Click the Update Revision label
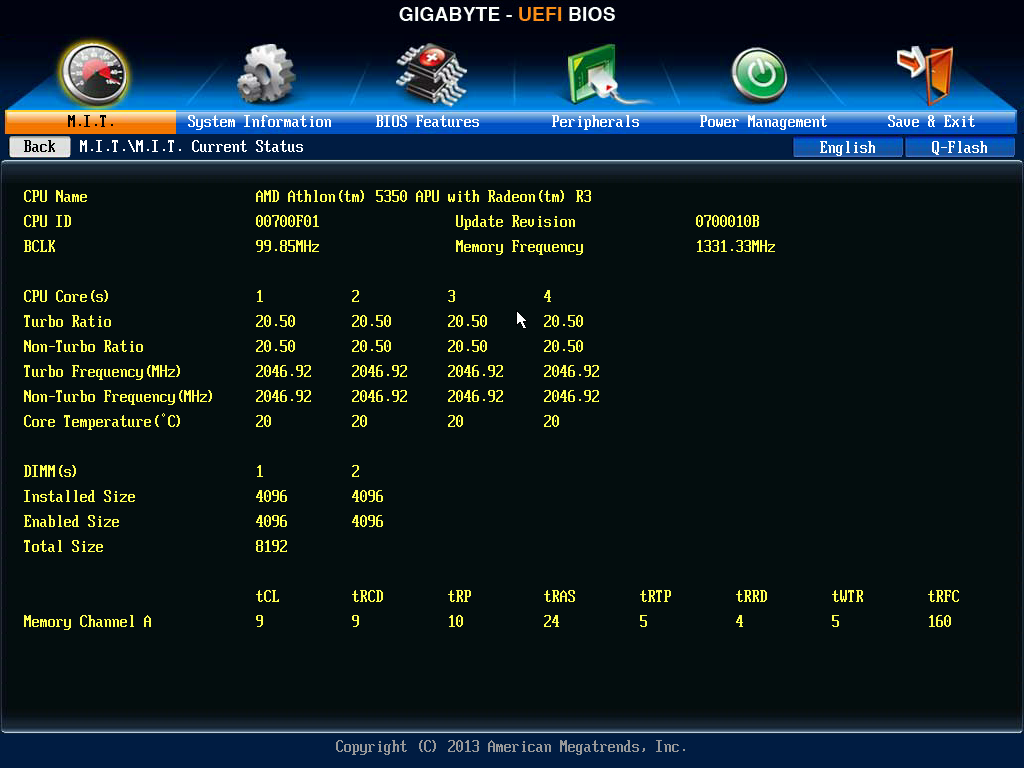This screenshot has width=1024, height=768. pyautogui.click(x=515, y=221)
